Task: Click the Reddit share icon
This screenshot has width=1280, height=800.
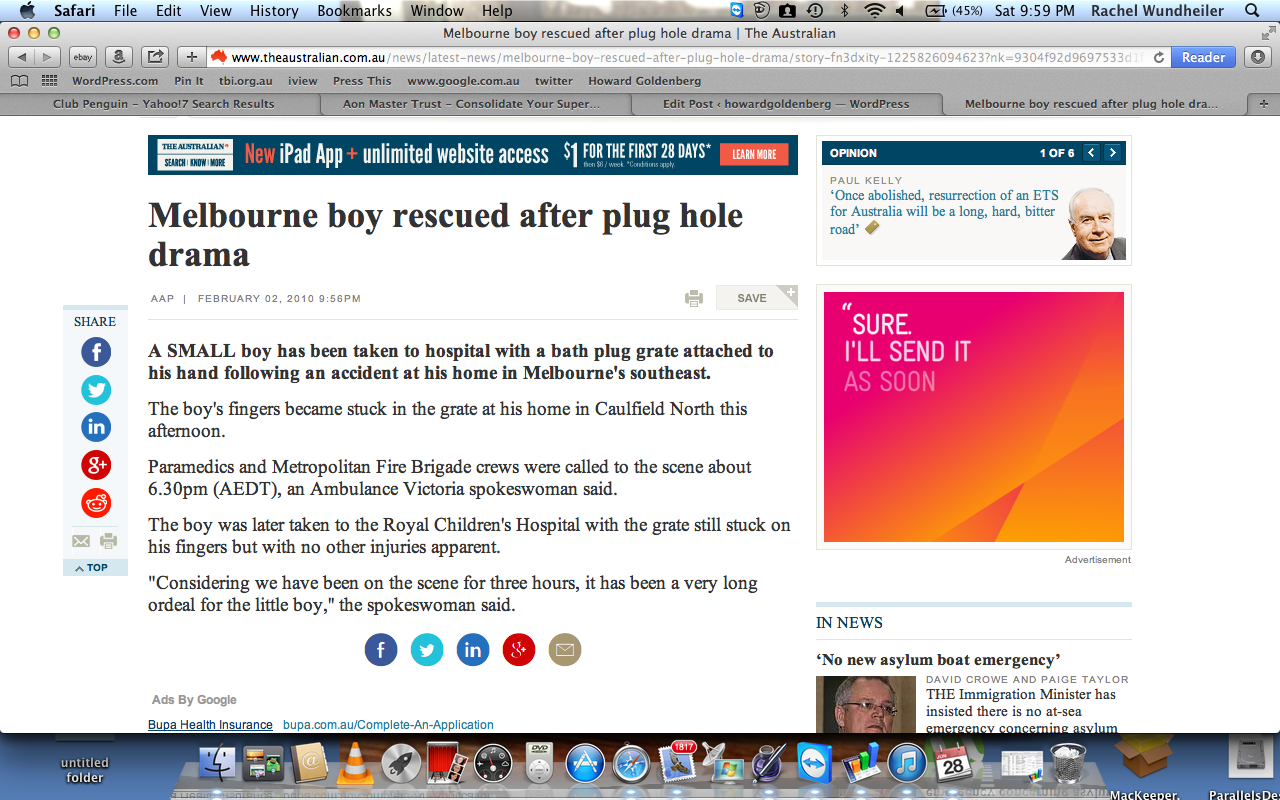Action: [96, 503]
